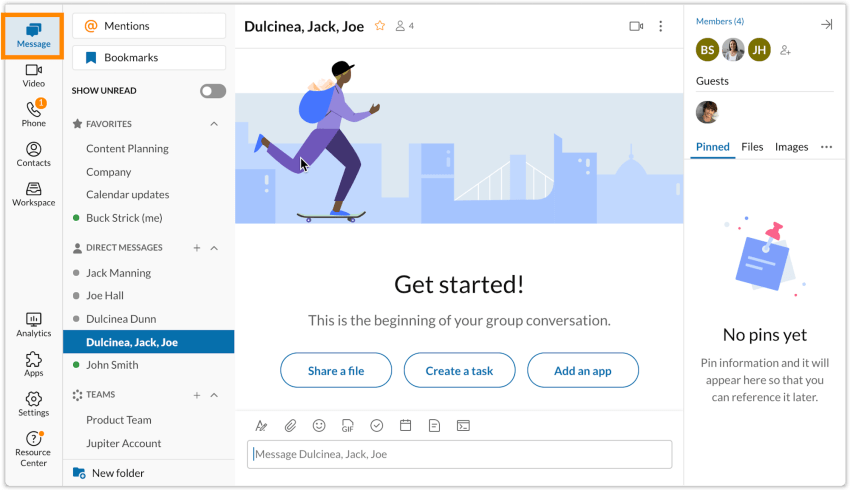Viewport: 850px width, 490px height.
Task: Insert a code snippet
Action: click(463, 425)
